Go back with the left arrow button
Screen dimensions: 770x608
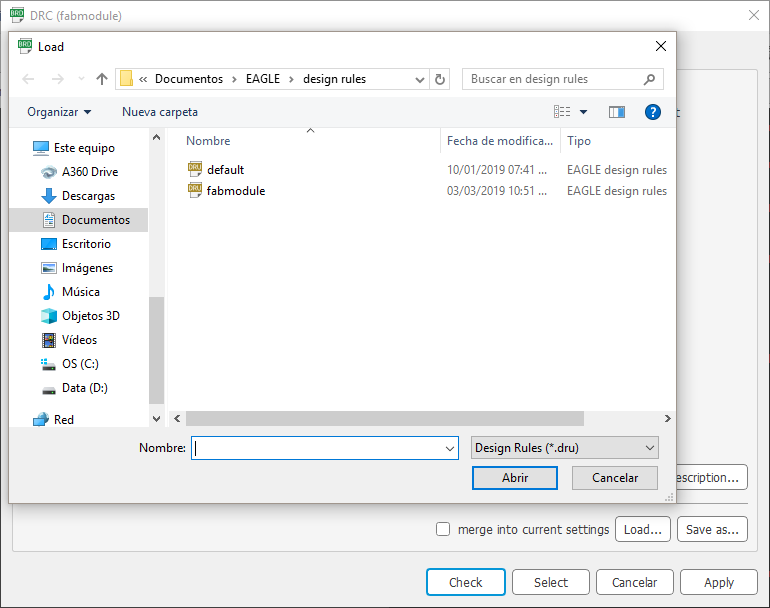coord(28,79)
